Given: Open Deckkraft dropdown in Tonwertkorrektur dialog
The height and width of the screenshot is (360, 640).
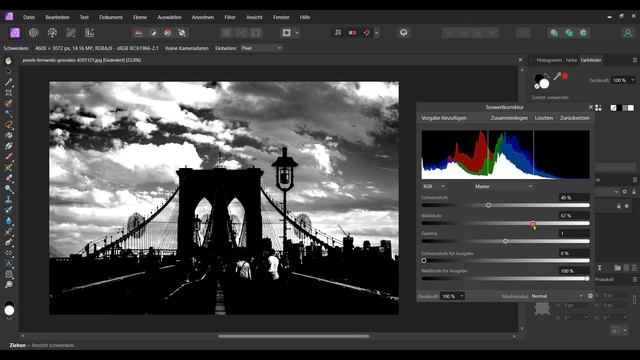Looking at the screenshot, I should (462, 296).
